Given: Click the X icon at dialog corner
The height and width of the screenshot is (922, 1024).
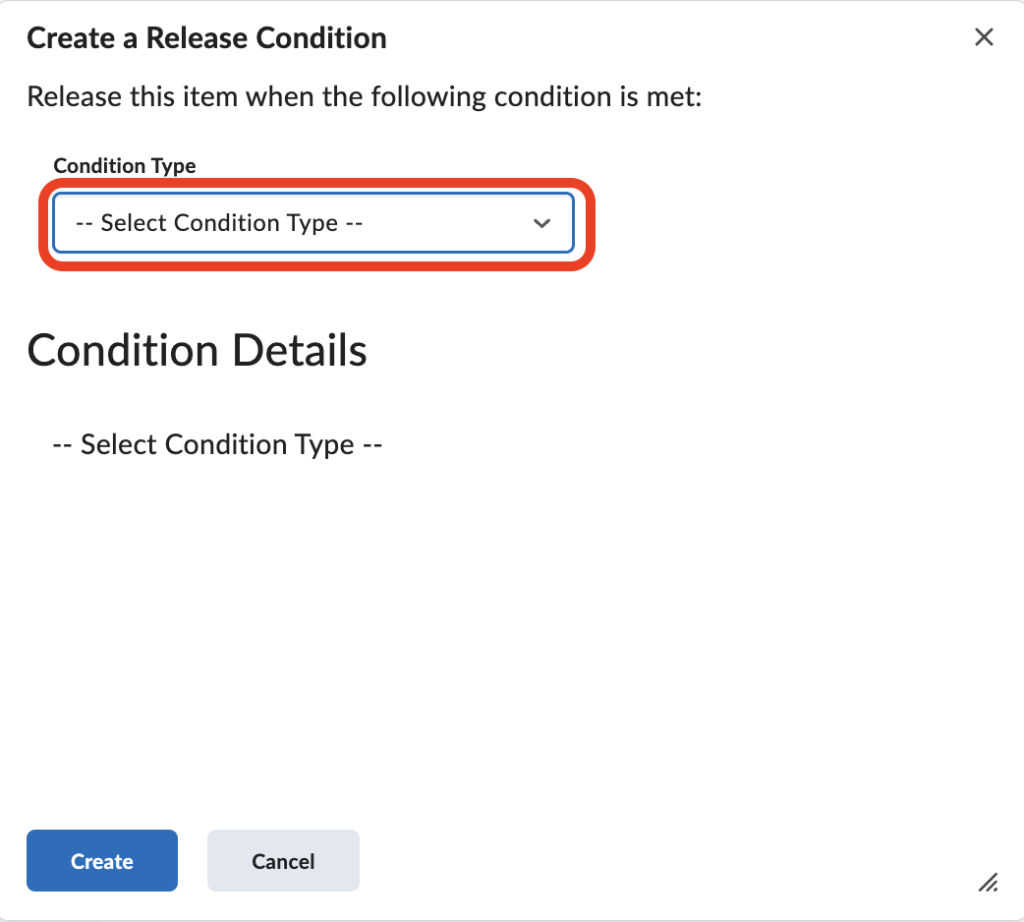Looking at the screenshot, I should point(984,38).
